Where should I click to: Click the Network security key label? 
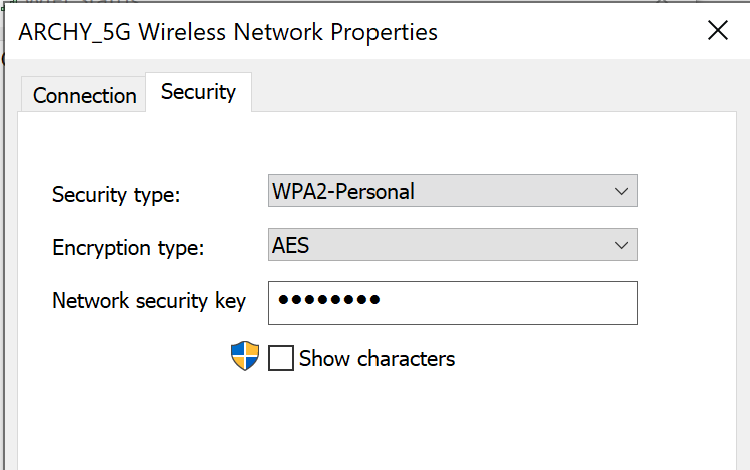coord(149,301)
